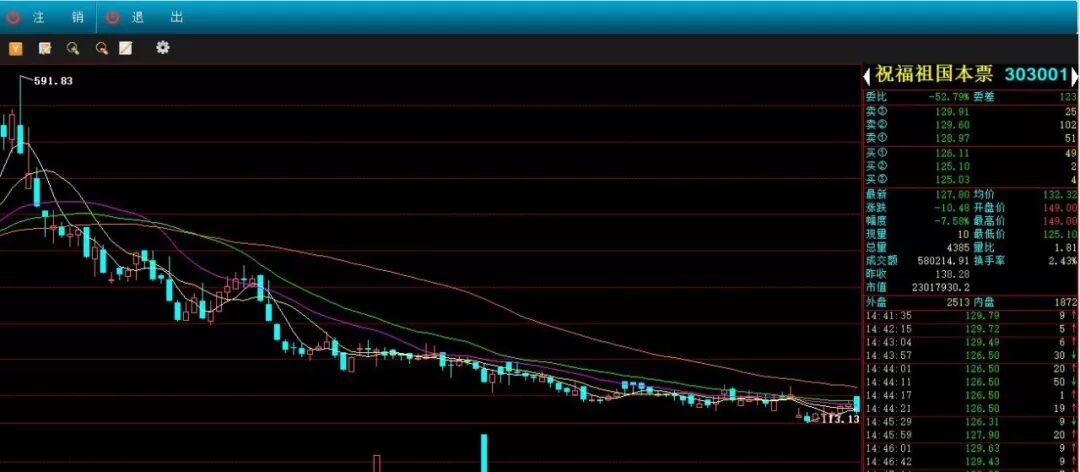Viewport: 1080px width, 472px height.
Task: Click the 591.83 high price label
Action: (x=53, y=81)
